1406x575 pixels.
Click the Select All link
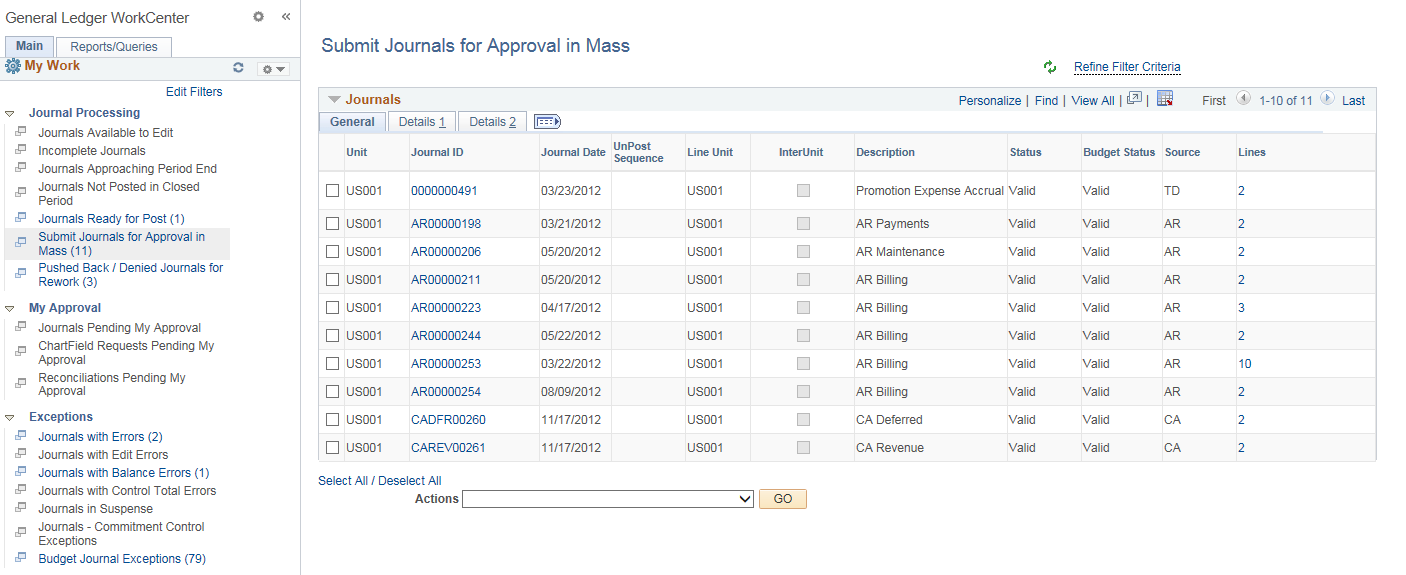(342, 481)
